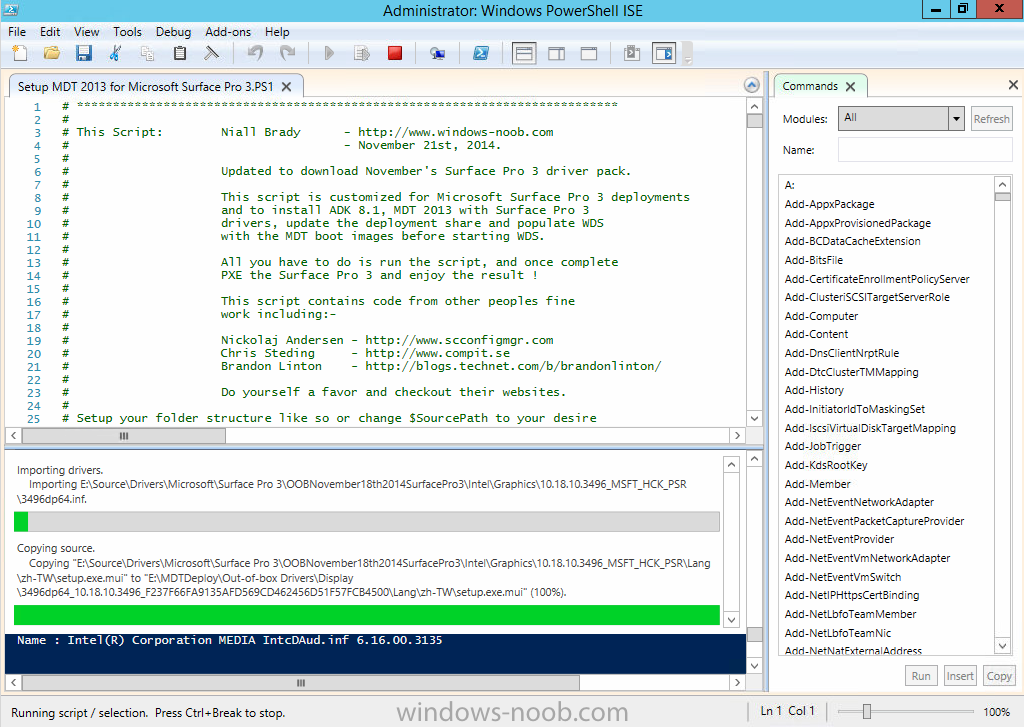Click the Insert button in Commands pane
Screen dimensions: 1024x727
click(x=959, y=675)
